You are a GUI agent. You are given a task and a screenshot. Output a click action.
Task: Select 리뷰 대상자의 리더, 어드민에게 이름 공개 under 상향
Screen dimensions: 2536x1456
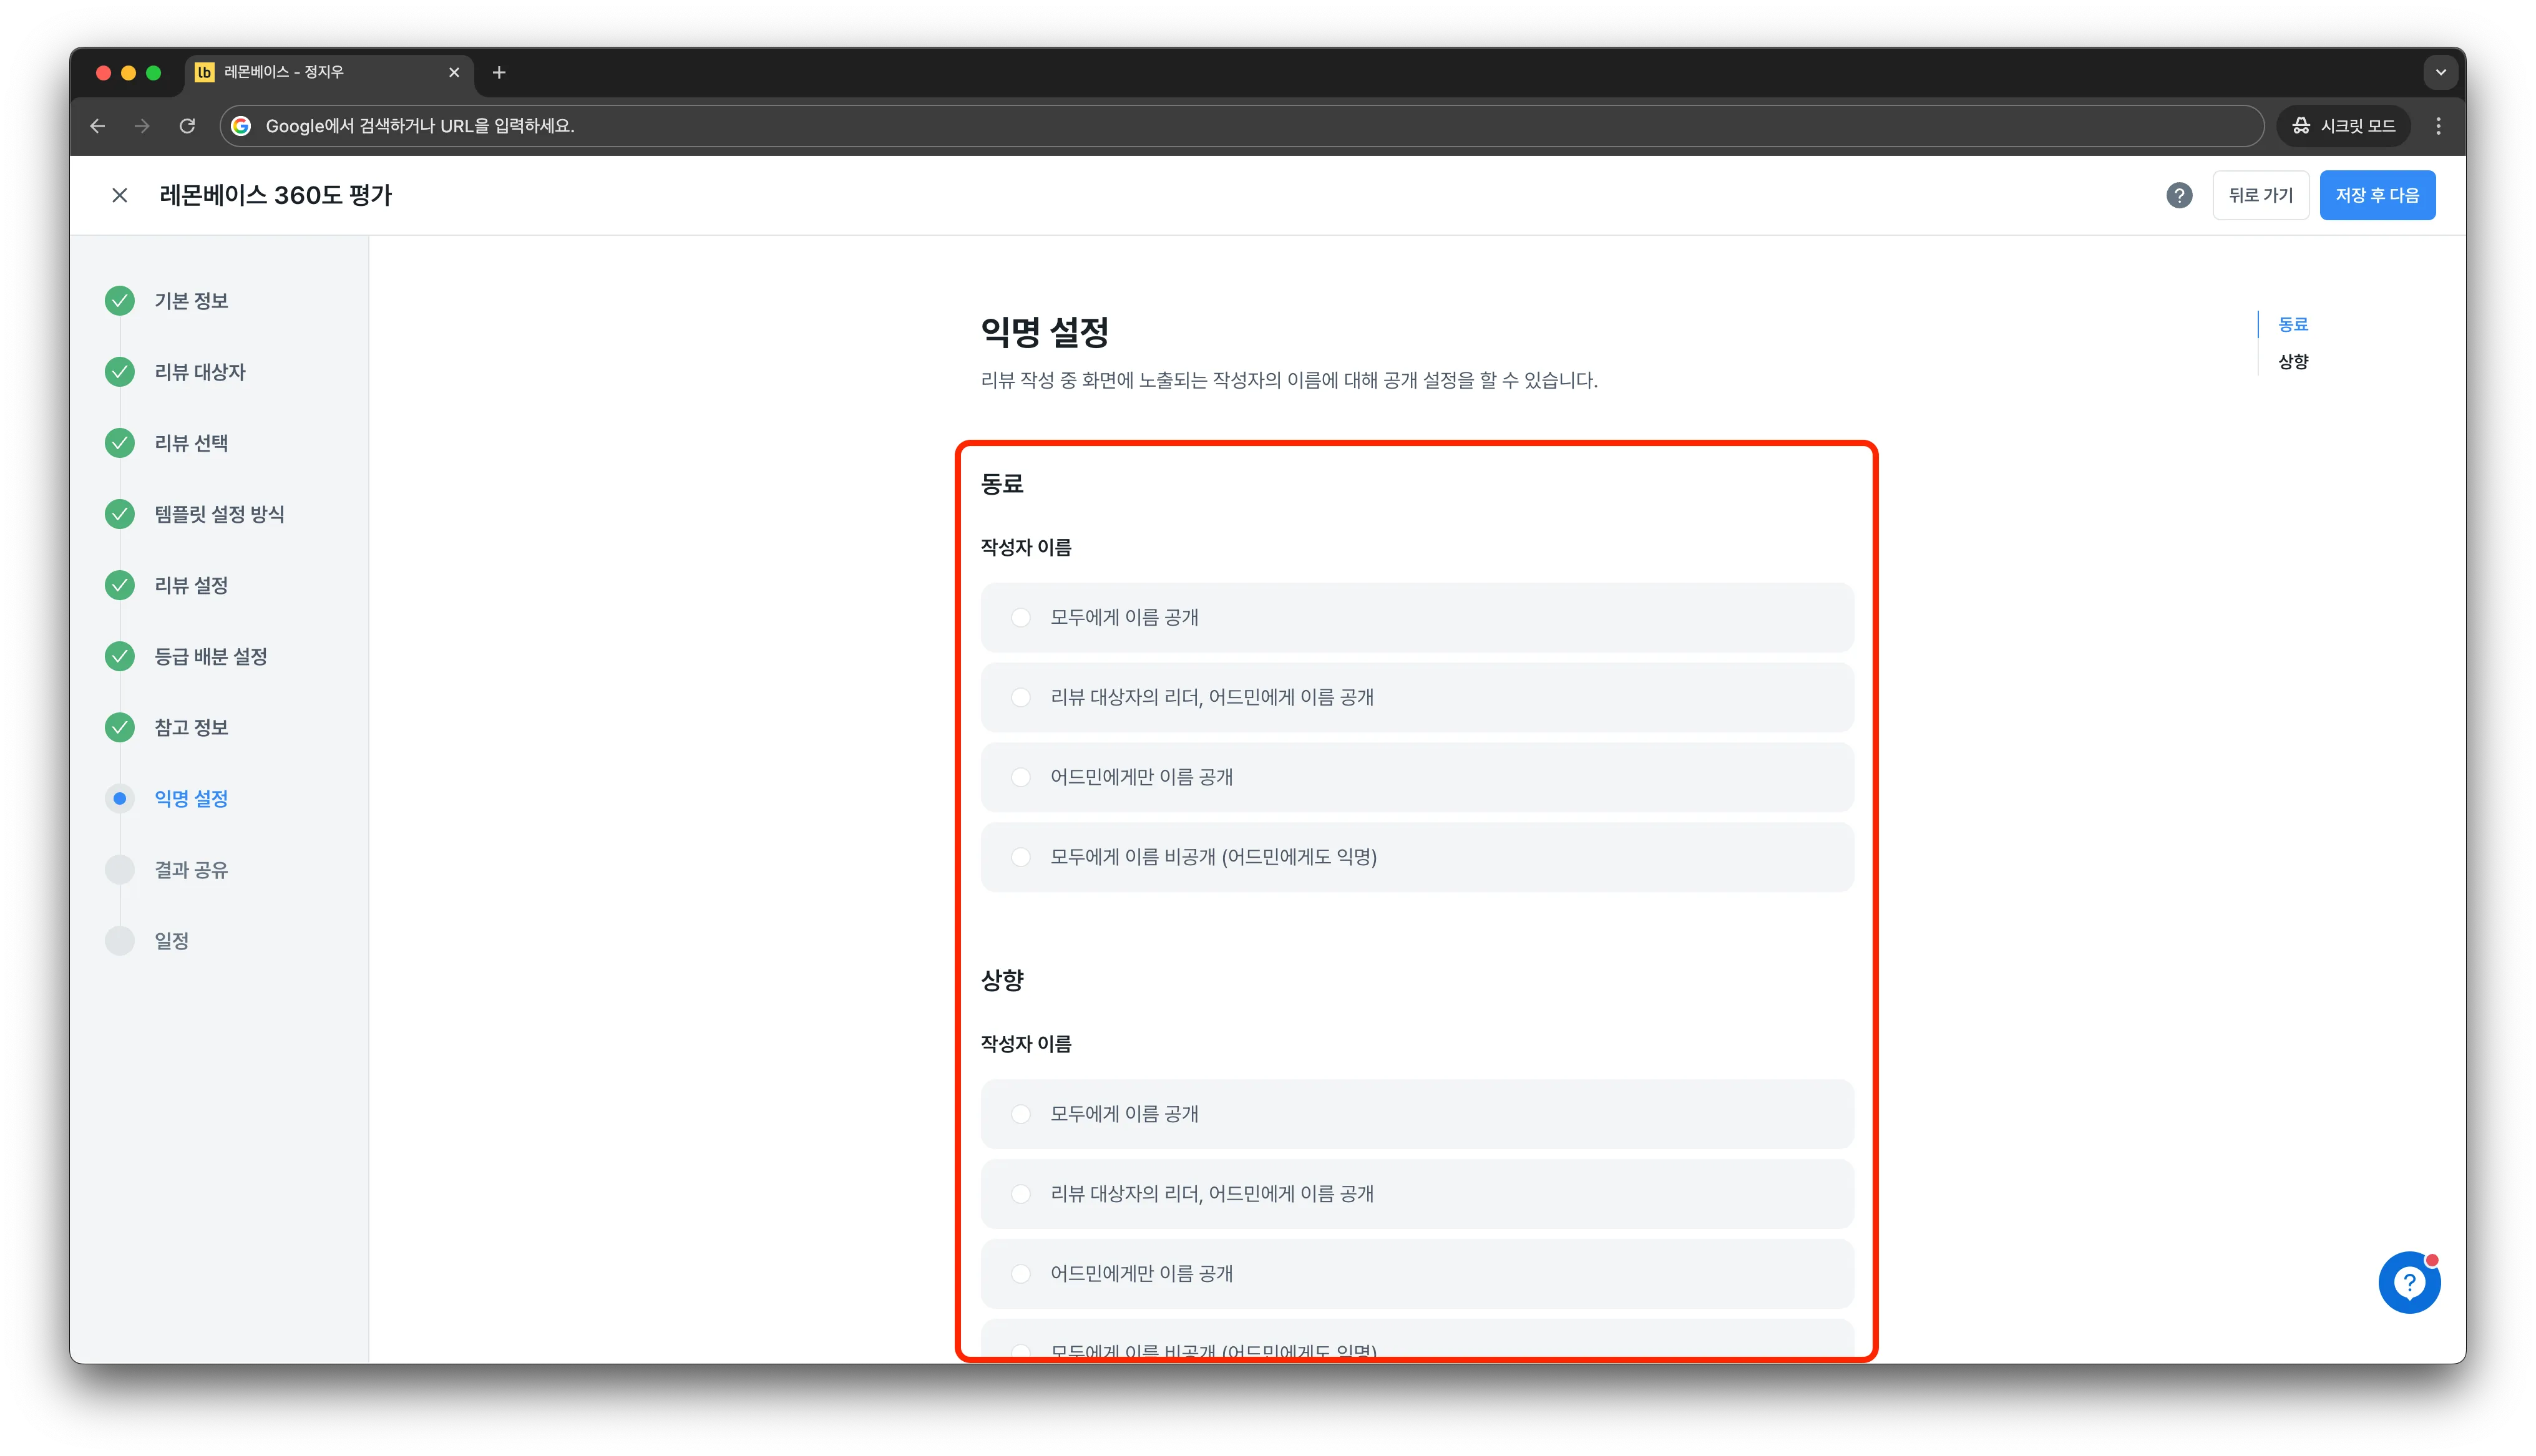pos(1417,1194)
